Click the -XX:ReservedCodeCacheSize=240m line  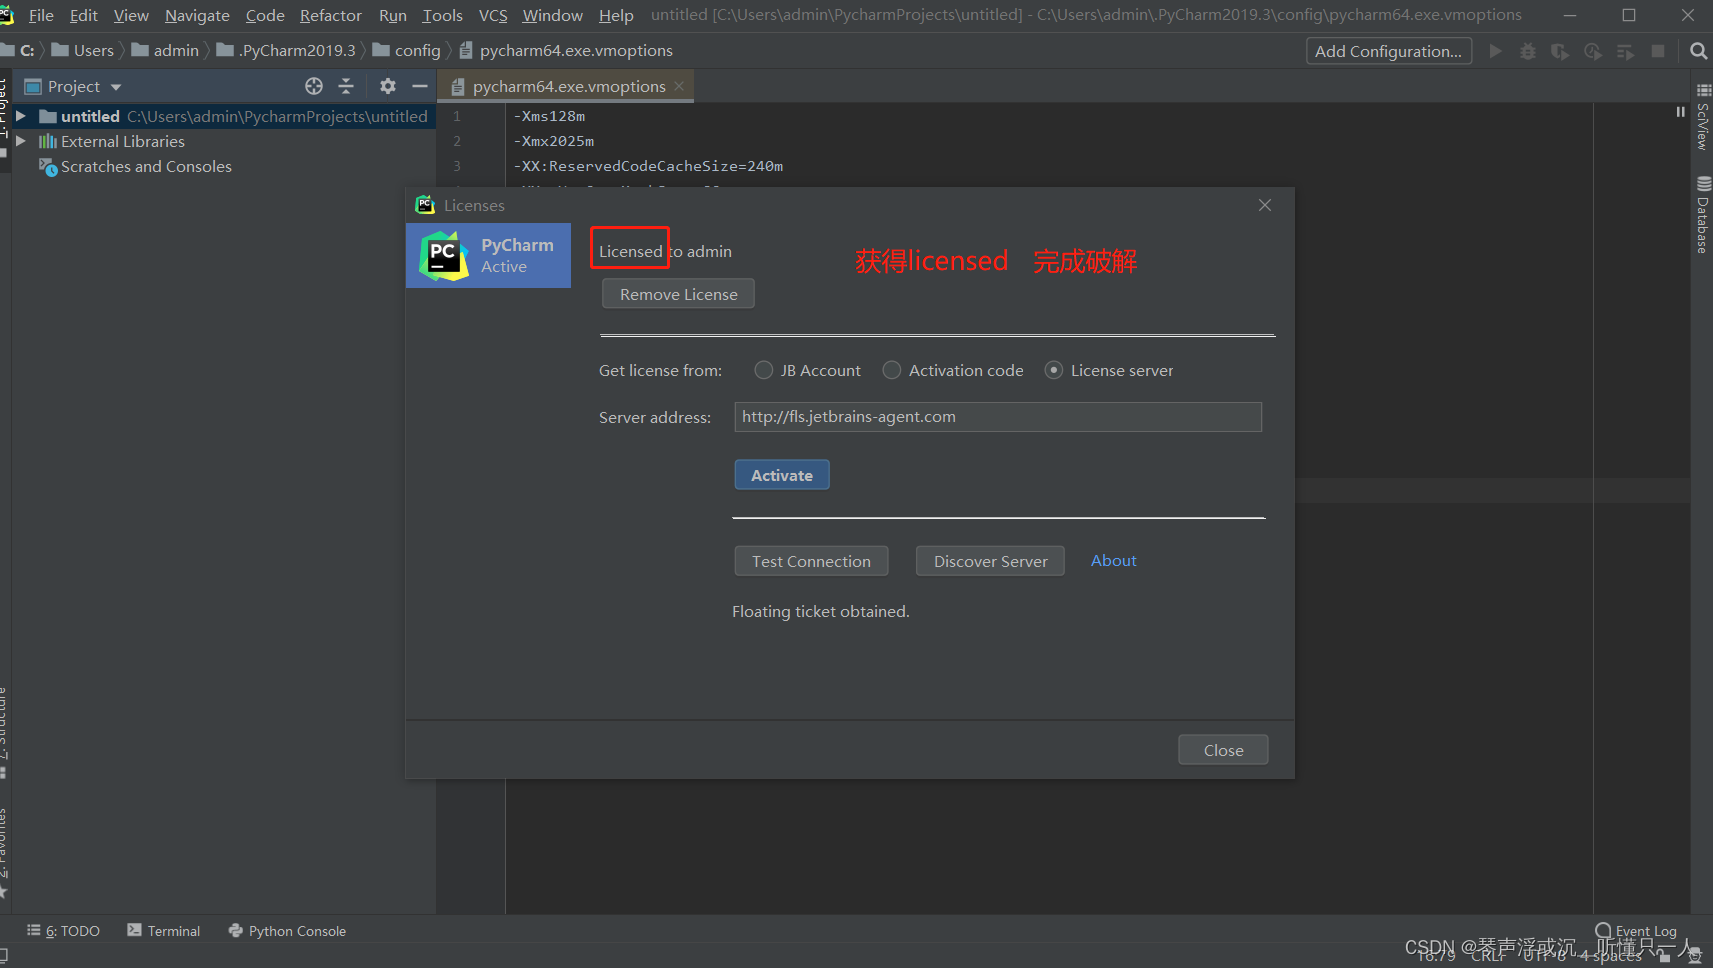648,166
